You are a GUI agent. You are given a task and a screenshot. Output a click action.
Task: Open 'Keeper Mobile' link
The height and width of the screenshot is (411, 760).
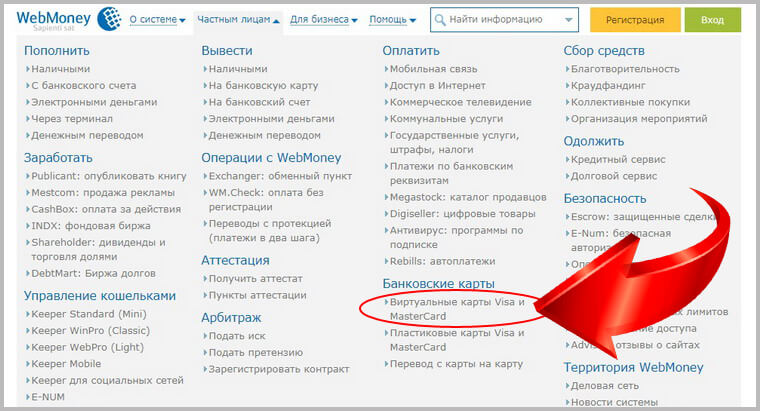tap(66, 364)
